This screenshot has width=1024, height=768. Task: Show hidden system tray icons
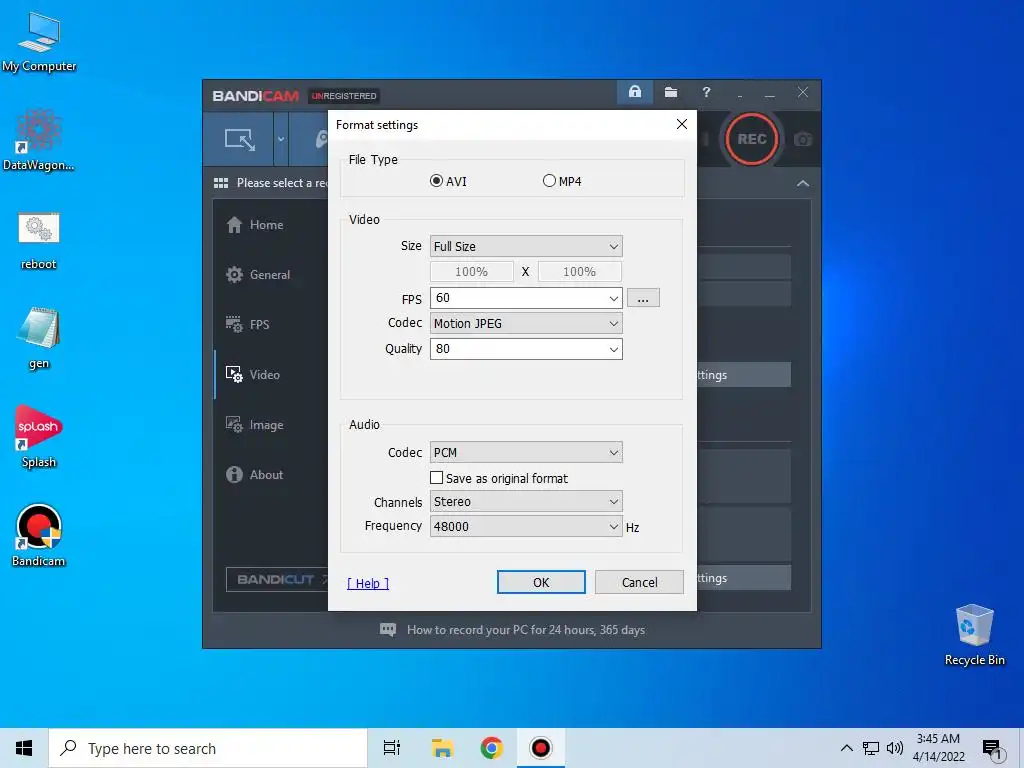(x=846, y=748)
